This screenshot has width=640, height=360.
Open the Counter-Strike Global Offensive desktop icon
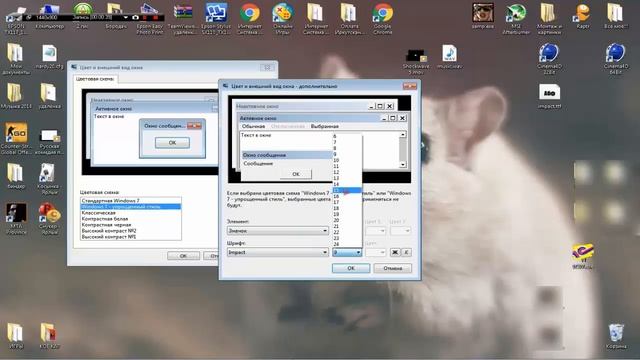(x=16, y=138)
